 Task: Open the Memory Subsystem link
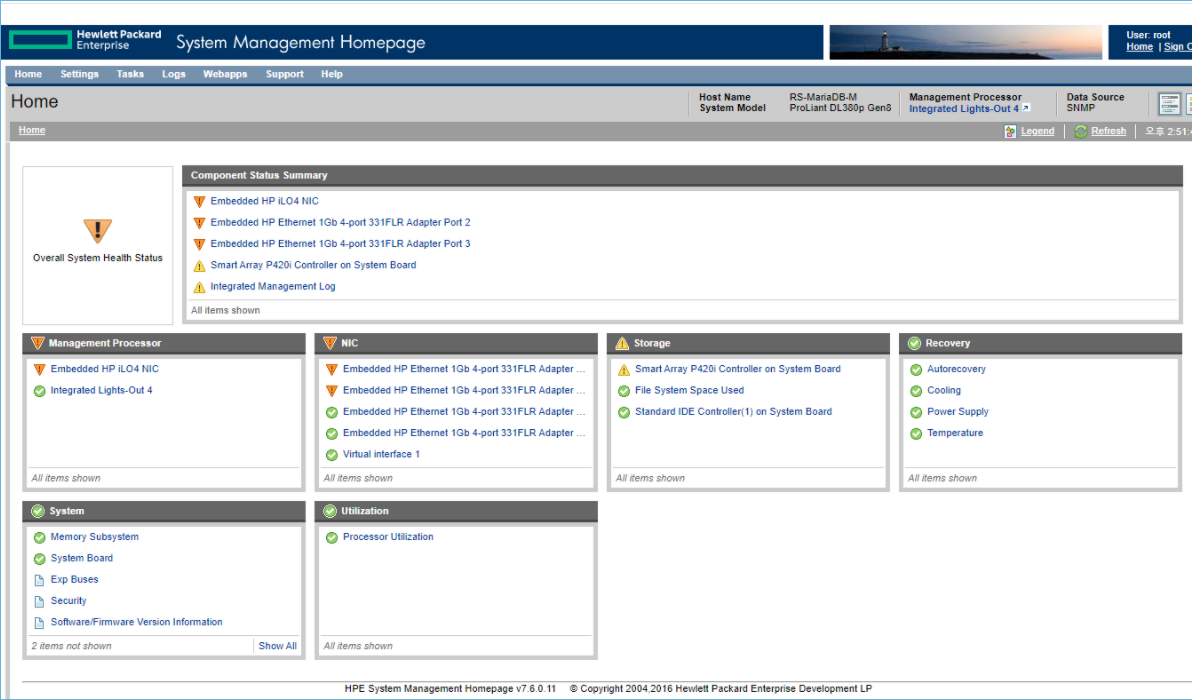click(94, 537)
